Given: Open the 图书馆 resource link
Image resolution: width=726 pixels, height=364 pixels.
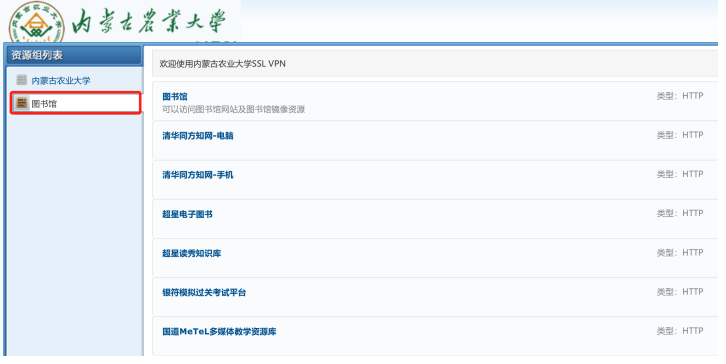Looking at the screenshot, I should pyautogui.click(x=175, y=96).
